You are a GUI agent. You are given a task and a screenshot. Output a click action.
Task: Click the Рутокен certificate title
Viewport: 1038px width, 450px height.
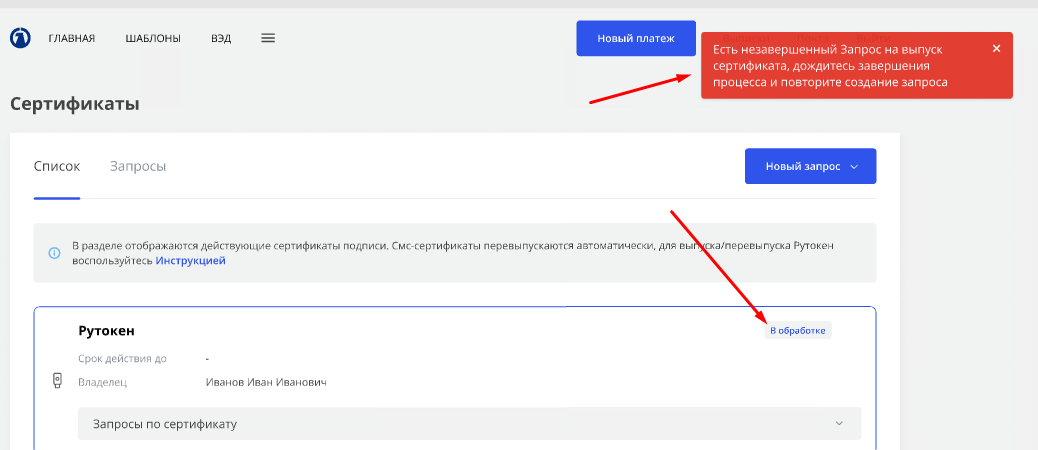point(107,330)
